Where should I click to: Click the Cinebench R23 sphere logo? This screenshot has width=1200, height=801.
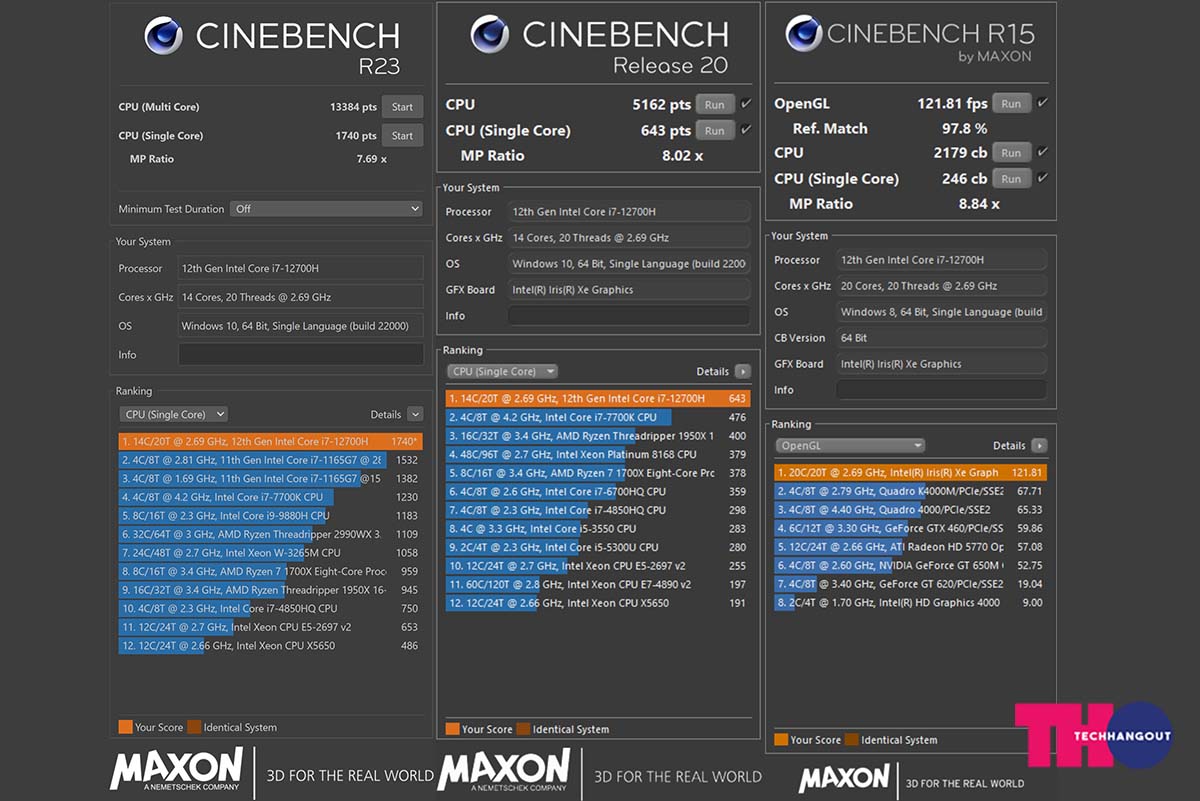[163, 36]
